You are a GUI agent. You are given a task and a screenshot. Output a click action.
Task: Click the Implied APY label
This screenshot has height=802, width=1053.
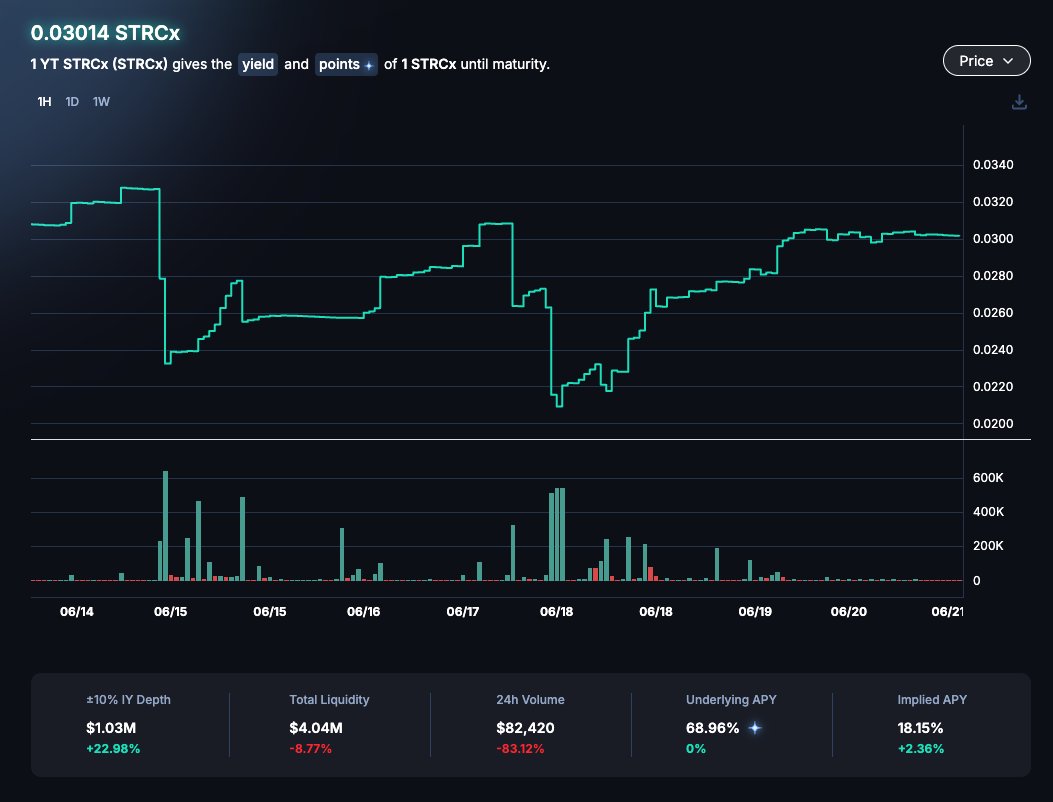(x=932, y=700)
